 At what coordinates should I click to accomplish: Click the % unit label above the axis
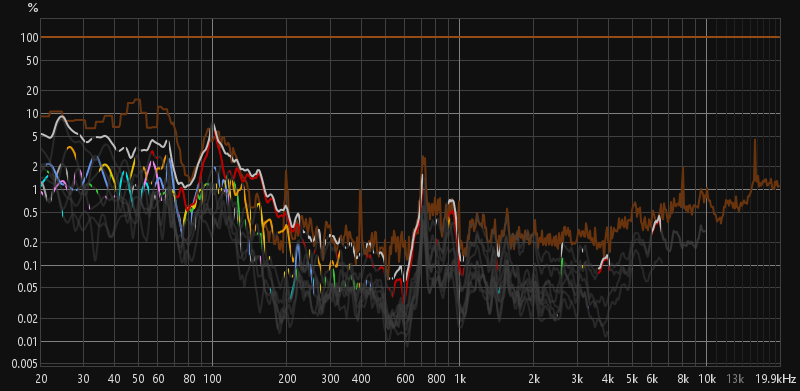[33, 8]
